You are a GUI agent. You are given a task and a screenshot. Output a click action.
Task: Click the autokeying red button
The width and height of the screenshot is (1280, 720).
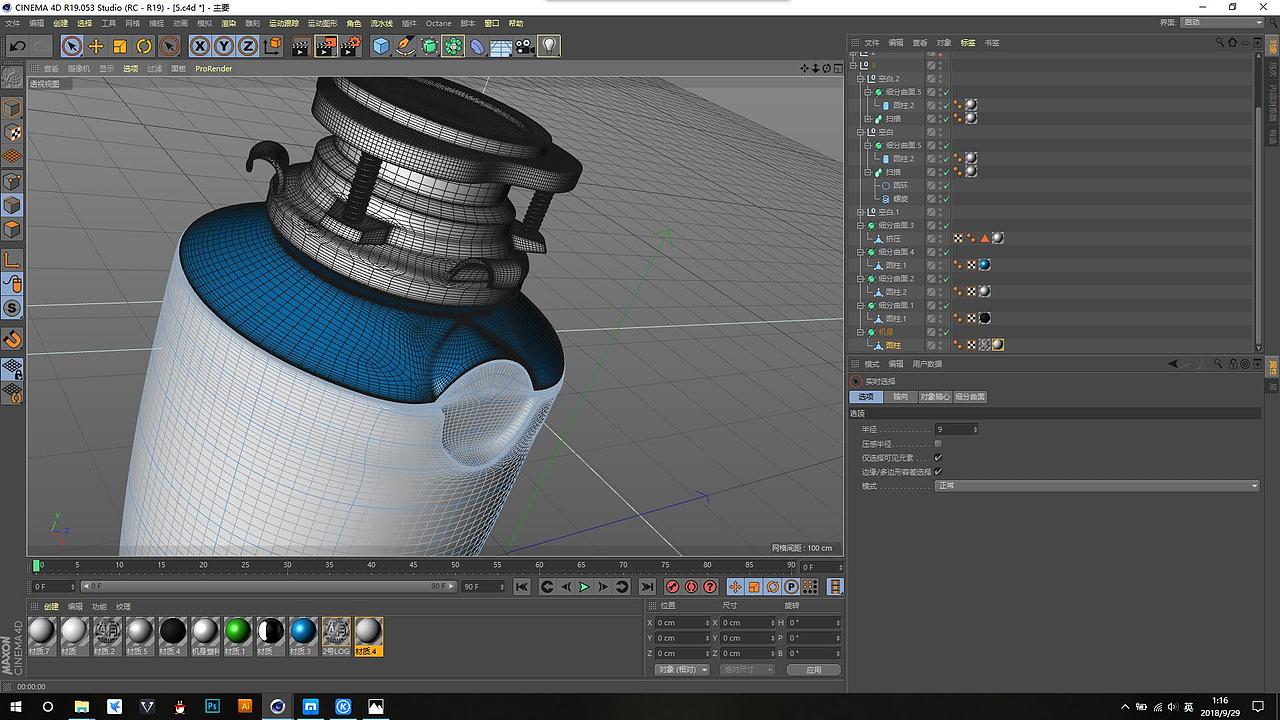pyautogui.click(x=691, y=587)
